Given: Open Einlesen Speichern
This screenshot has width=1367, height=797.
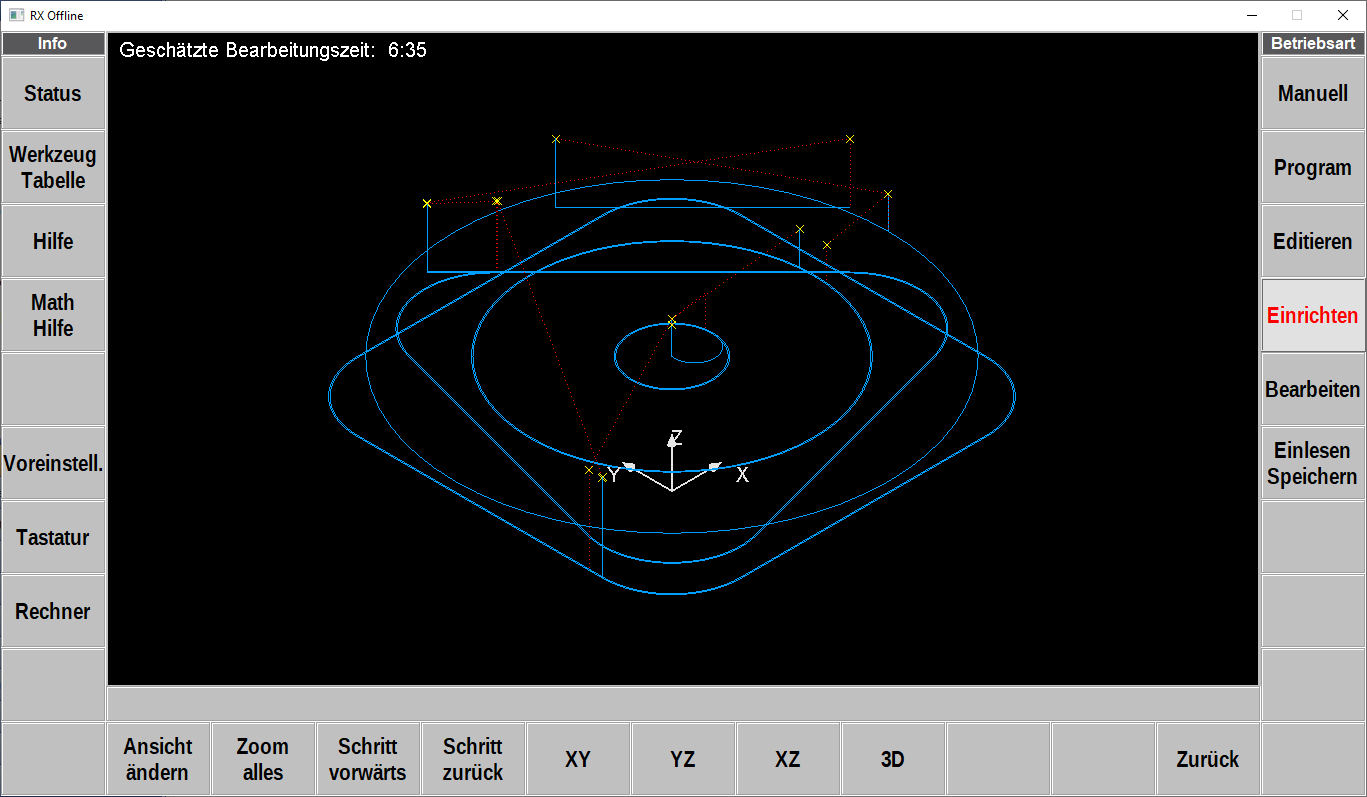Looking at the screenshot, I should [x=1313, y=464].
